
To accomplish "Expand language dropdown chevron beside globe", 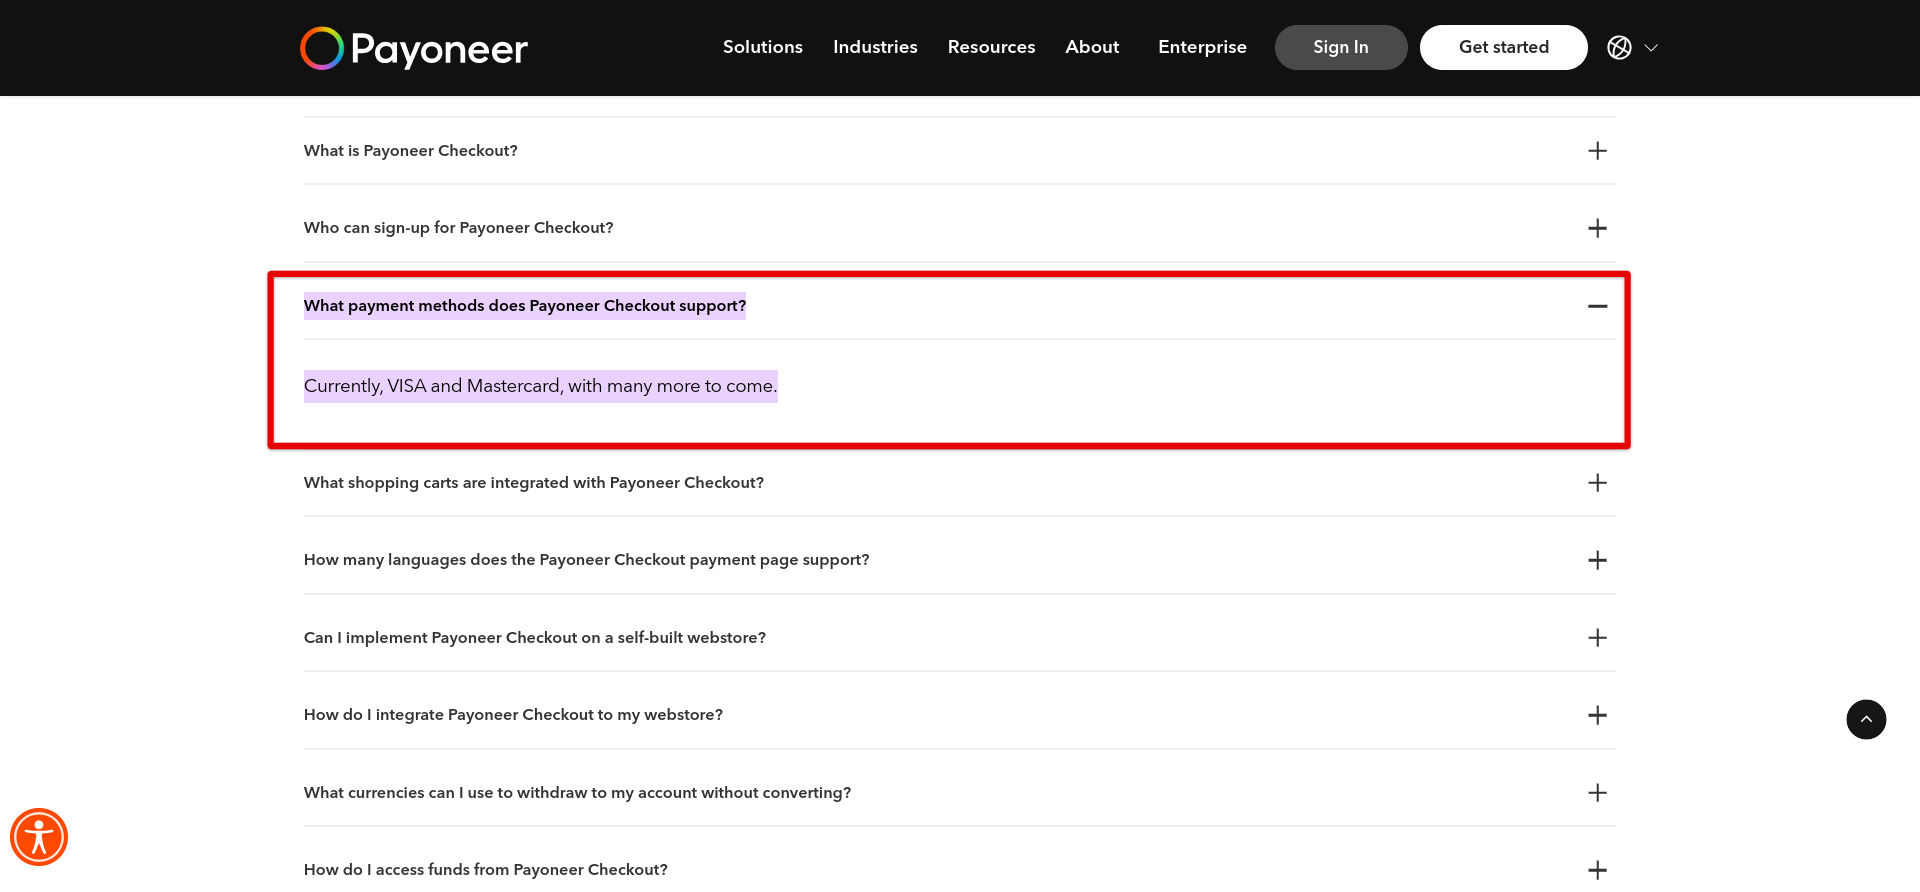I will click(x=1651, y=47).
